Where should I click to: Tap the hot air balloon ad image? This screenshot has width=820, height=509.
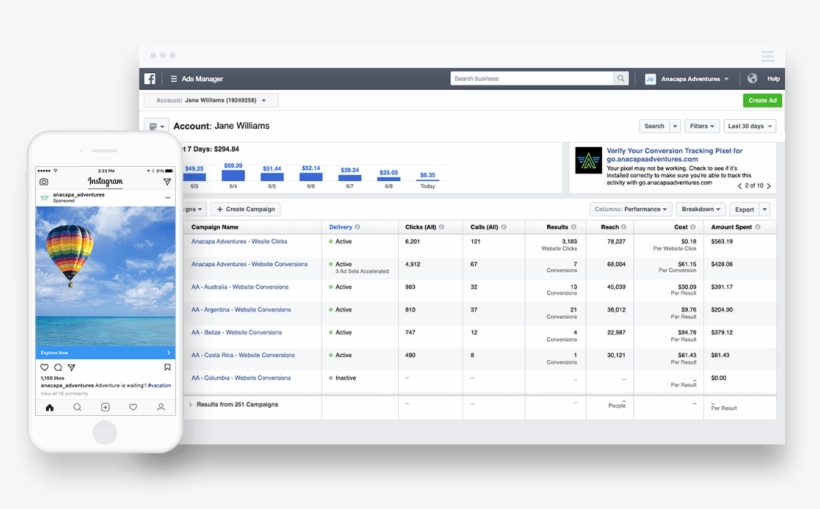click(105, 276)
